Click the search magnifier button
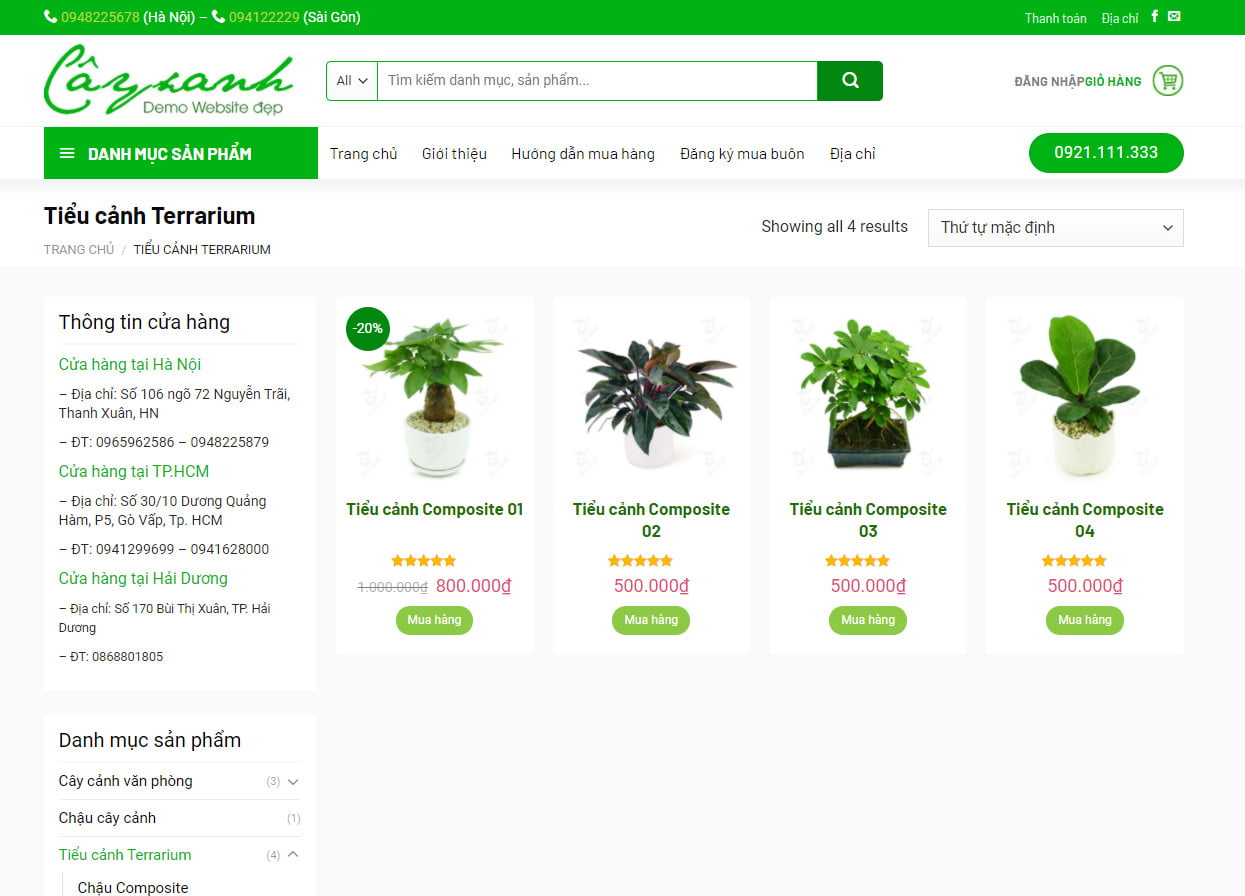 coord(850,81)
